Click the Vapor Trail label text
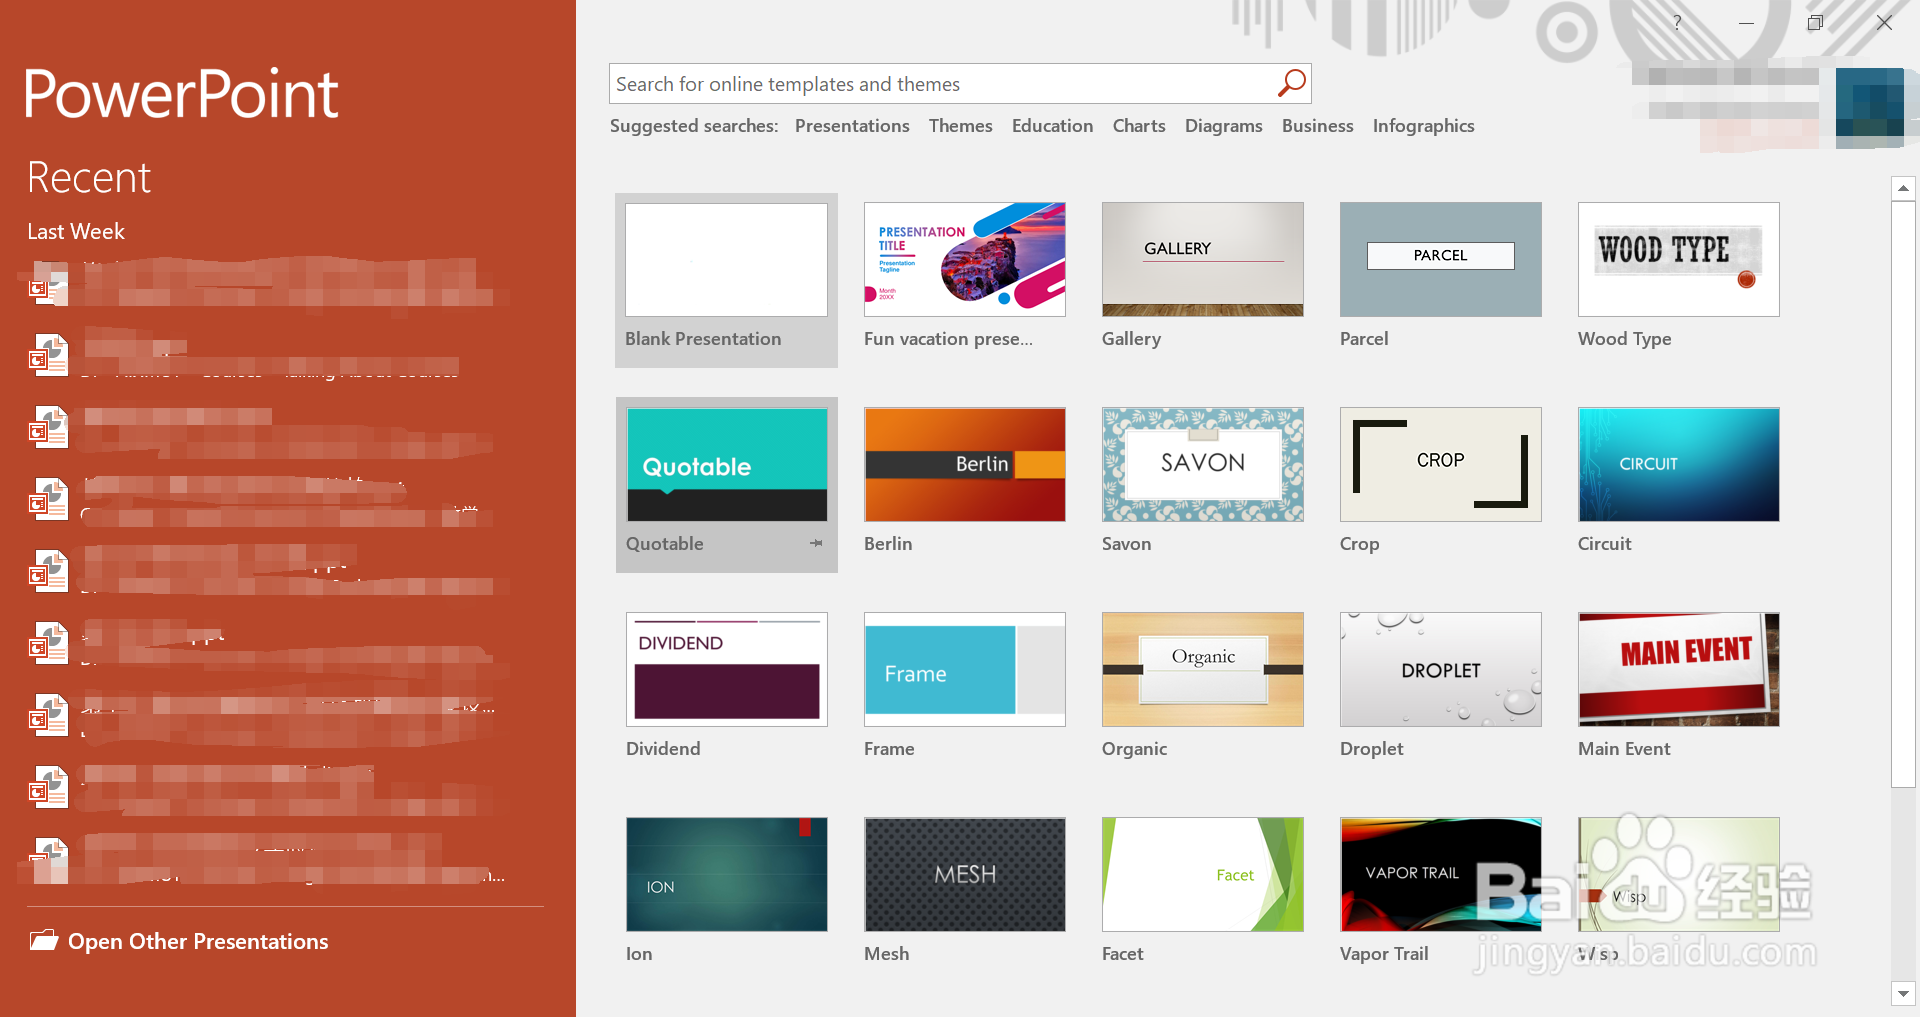This screenshot has height=1017, width=1920. pos(1384,954)
